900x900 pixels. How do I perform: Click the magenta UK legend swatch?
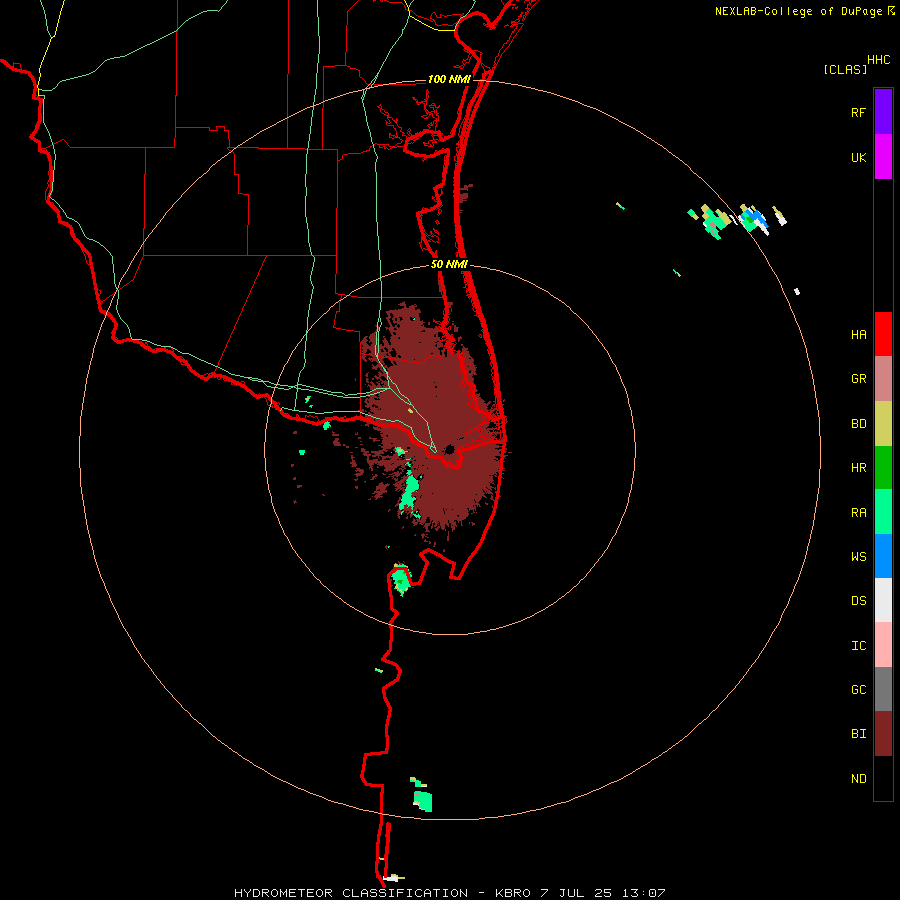point(883,157)
